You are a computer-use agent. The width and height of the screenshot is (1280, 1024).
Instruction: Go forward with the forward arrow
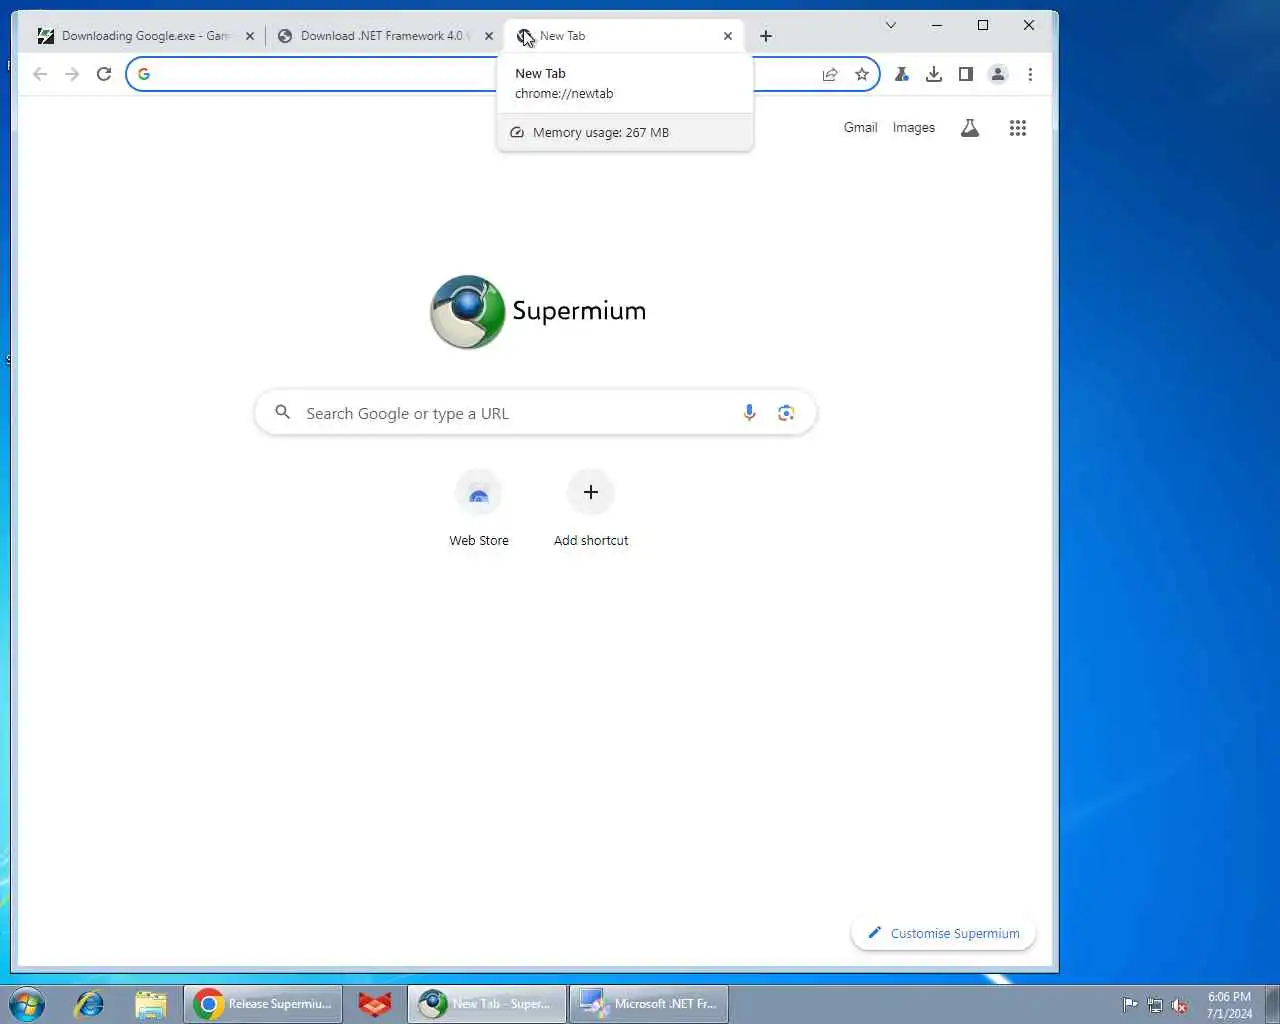click(x=72, y=74)
